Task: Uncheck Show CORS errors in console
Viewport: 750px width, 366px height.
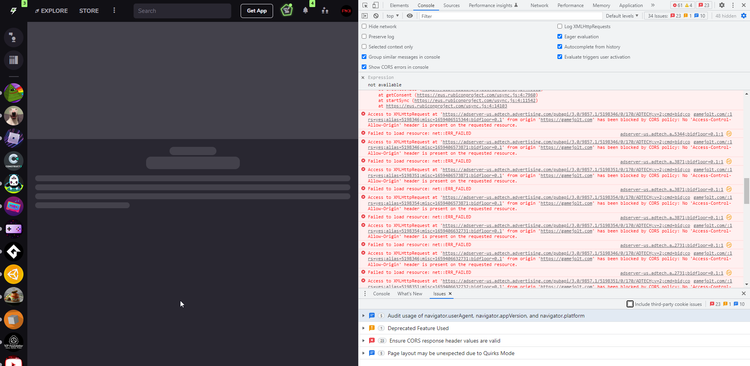Action: [x=364, y=67]
